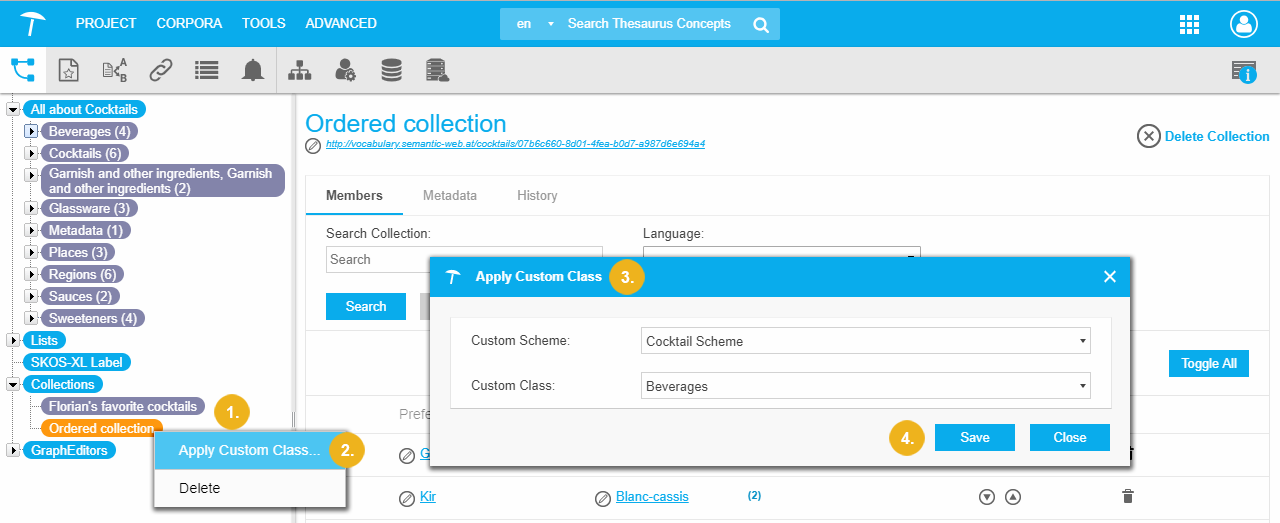Open the Custom Scheme dropdown
1280x523 pixels.
tap(866, 341)
